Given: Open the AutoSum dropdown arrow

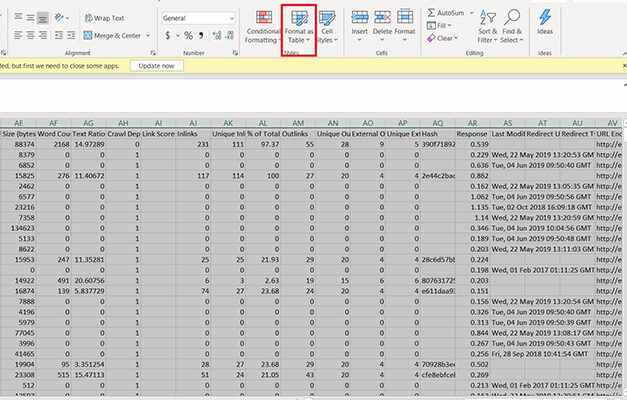Looking at the screenshot, I should tap(472, 13).
